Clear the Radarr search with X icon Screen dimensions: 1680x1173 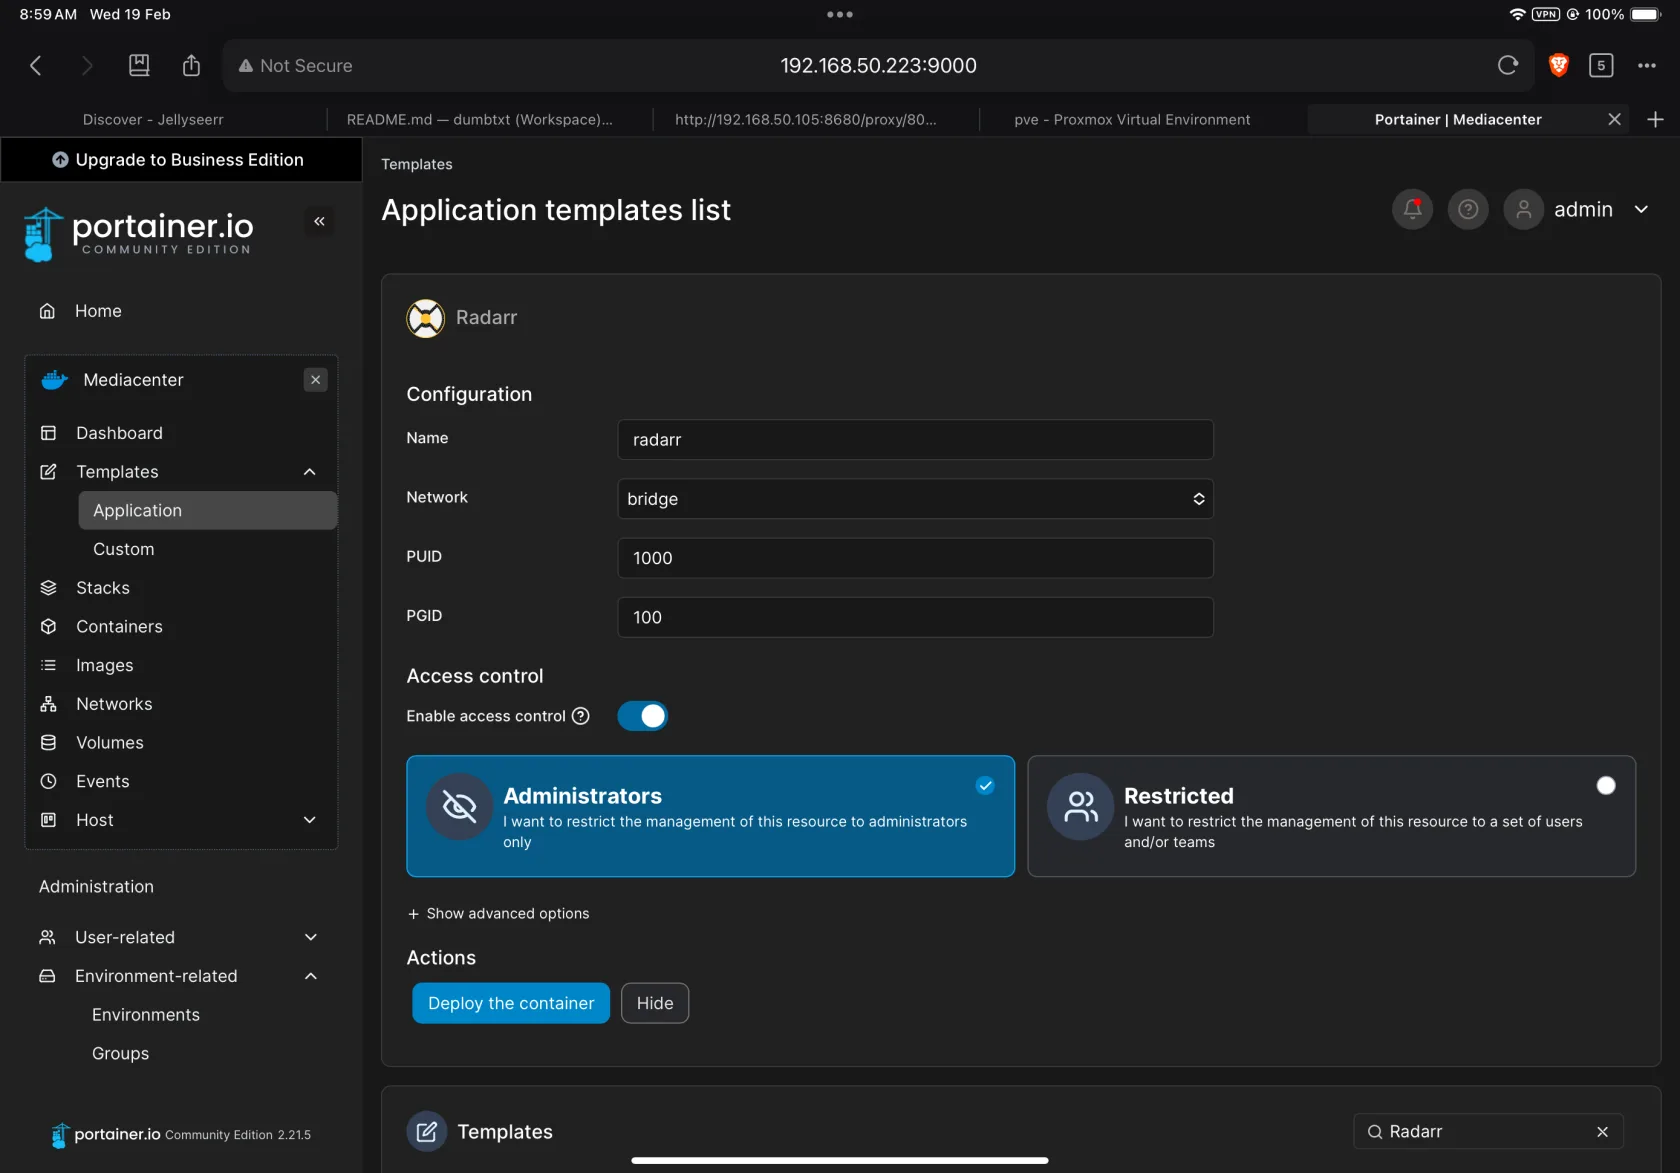pyautogui.click(x=1602, y=1131)
